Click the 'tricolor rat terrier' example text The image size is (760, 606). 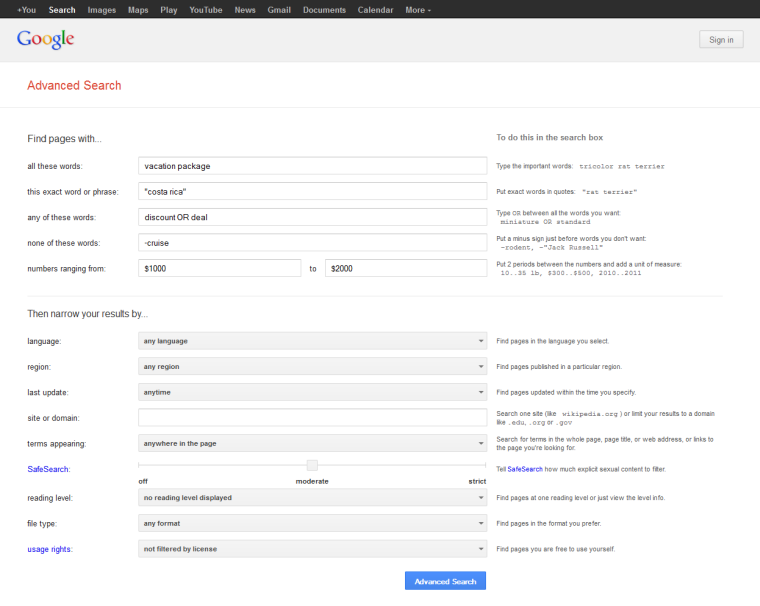pyautogui.click(x=622, y=166)
